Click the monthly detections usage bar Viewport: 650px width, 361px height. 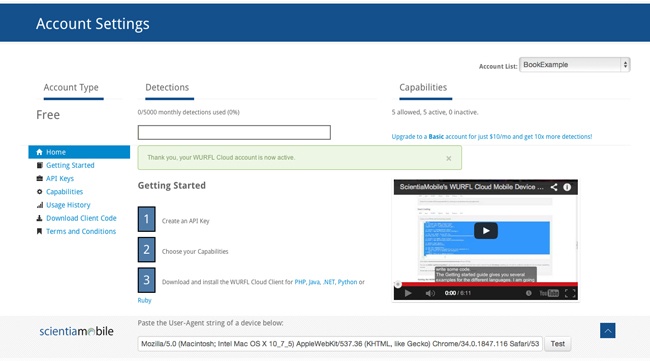coord(234,133)
